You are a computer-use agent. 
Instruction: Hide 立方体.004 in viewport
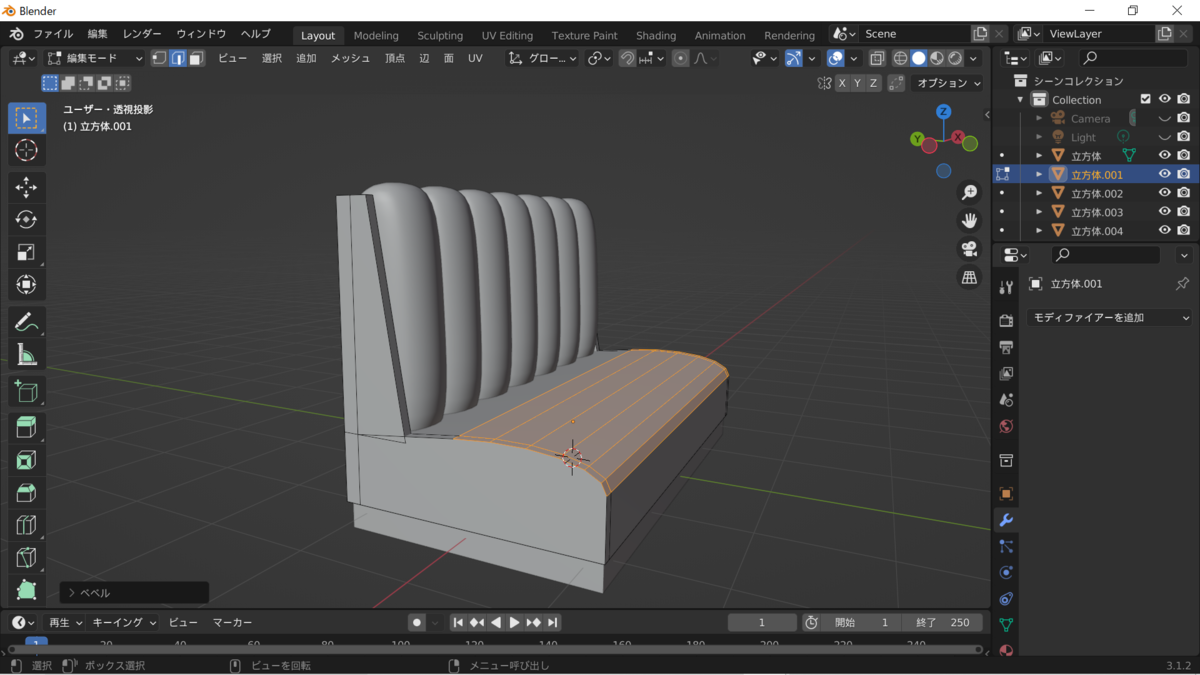click(x=1164, y=231)
